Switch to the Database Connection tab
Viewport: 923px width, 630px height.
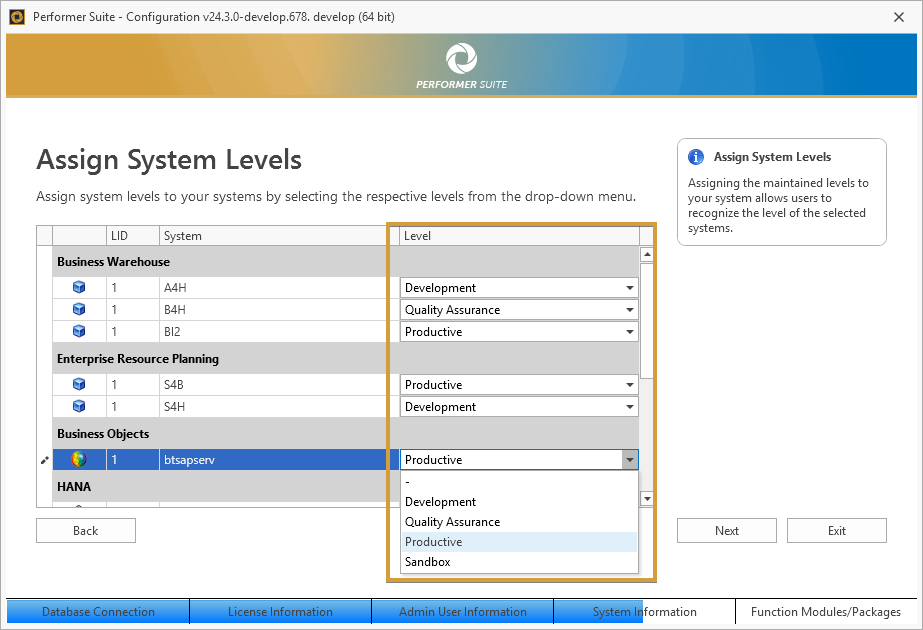98,612
